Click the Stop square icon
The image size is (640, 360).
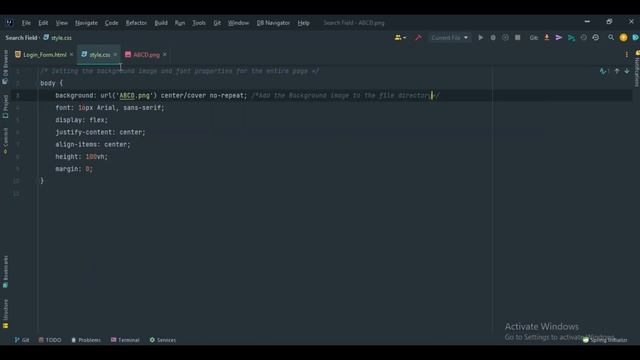(518, 38)
